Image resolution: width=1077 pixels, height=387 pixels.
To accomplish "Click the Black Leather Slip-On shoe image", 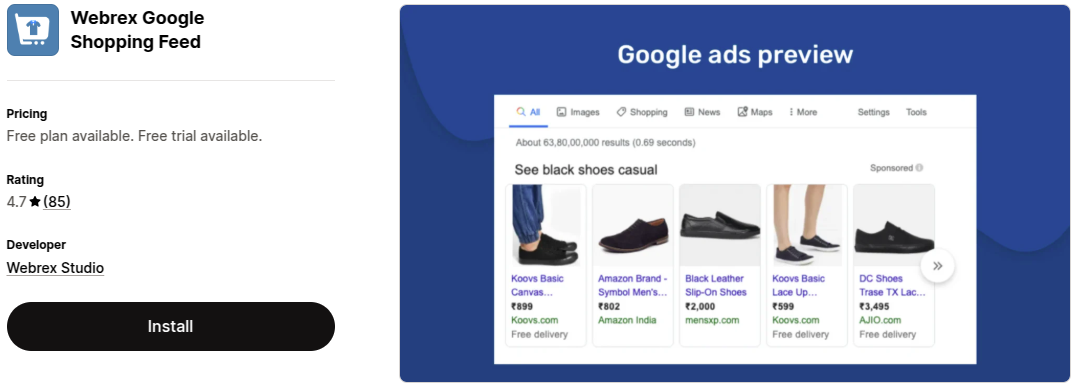I will point(720,225).
